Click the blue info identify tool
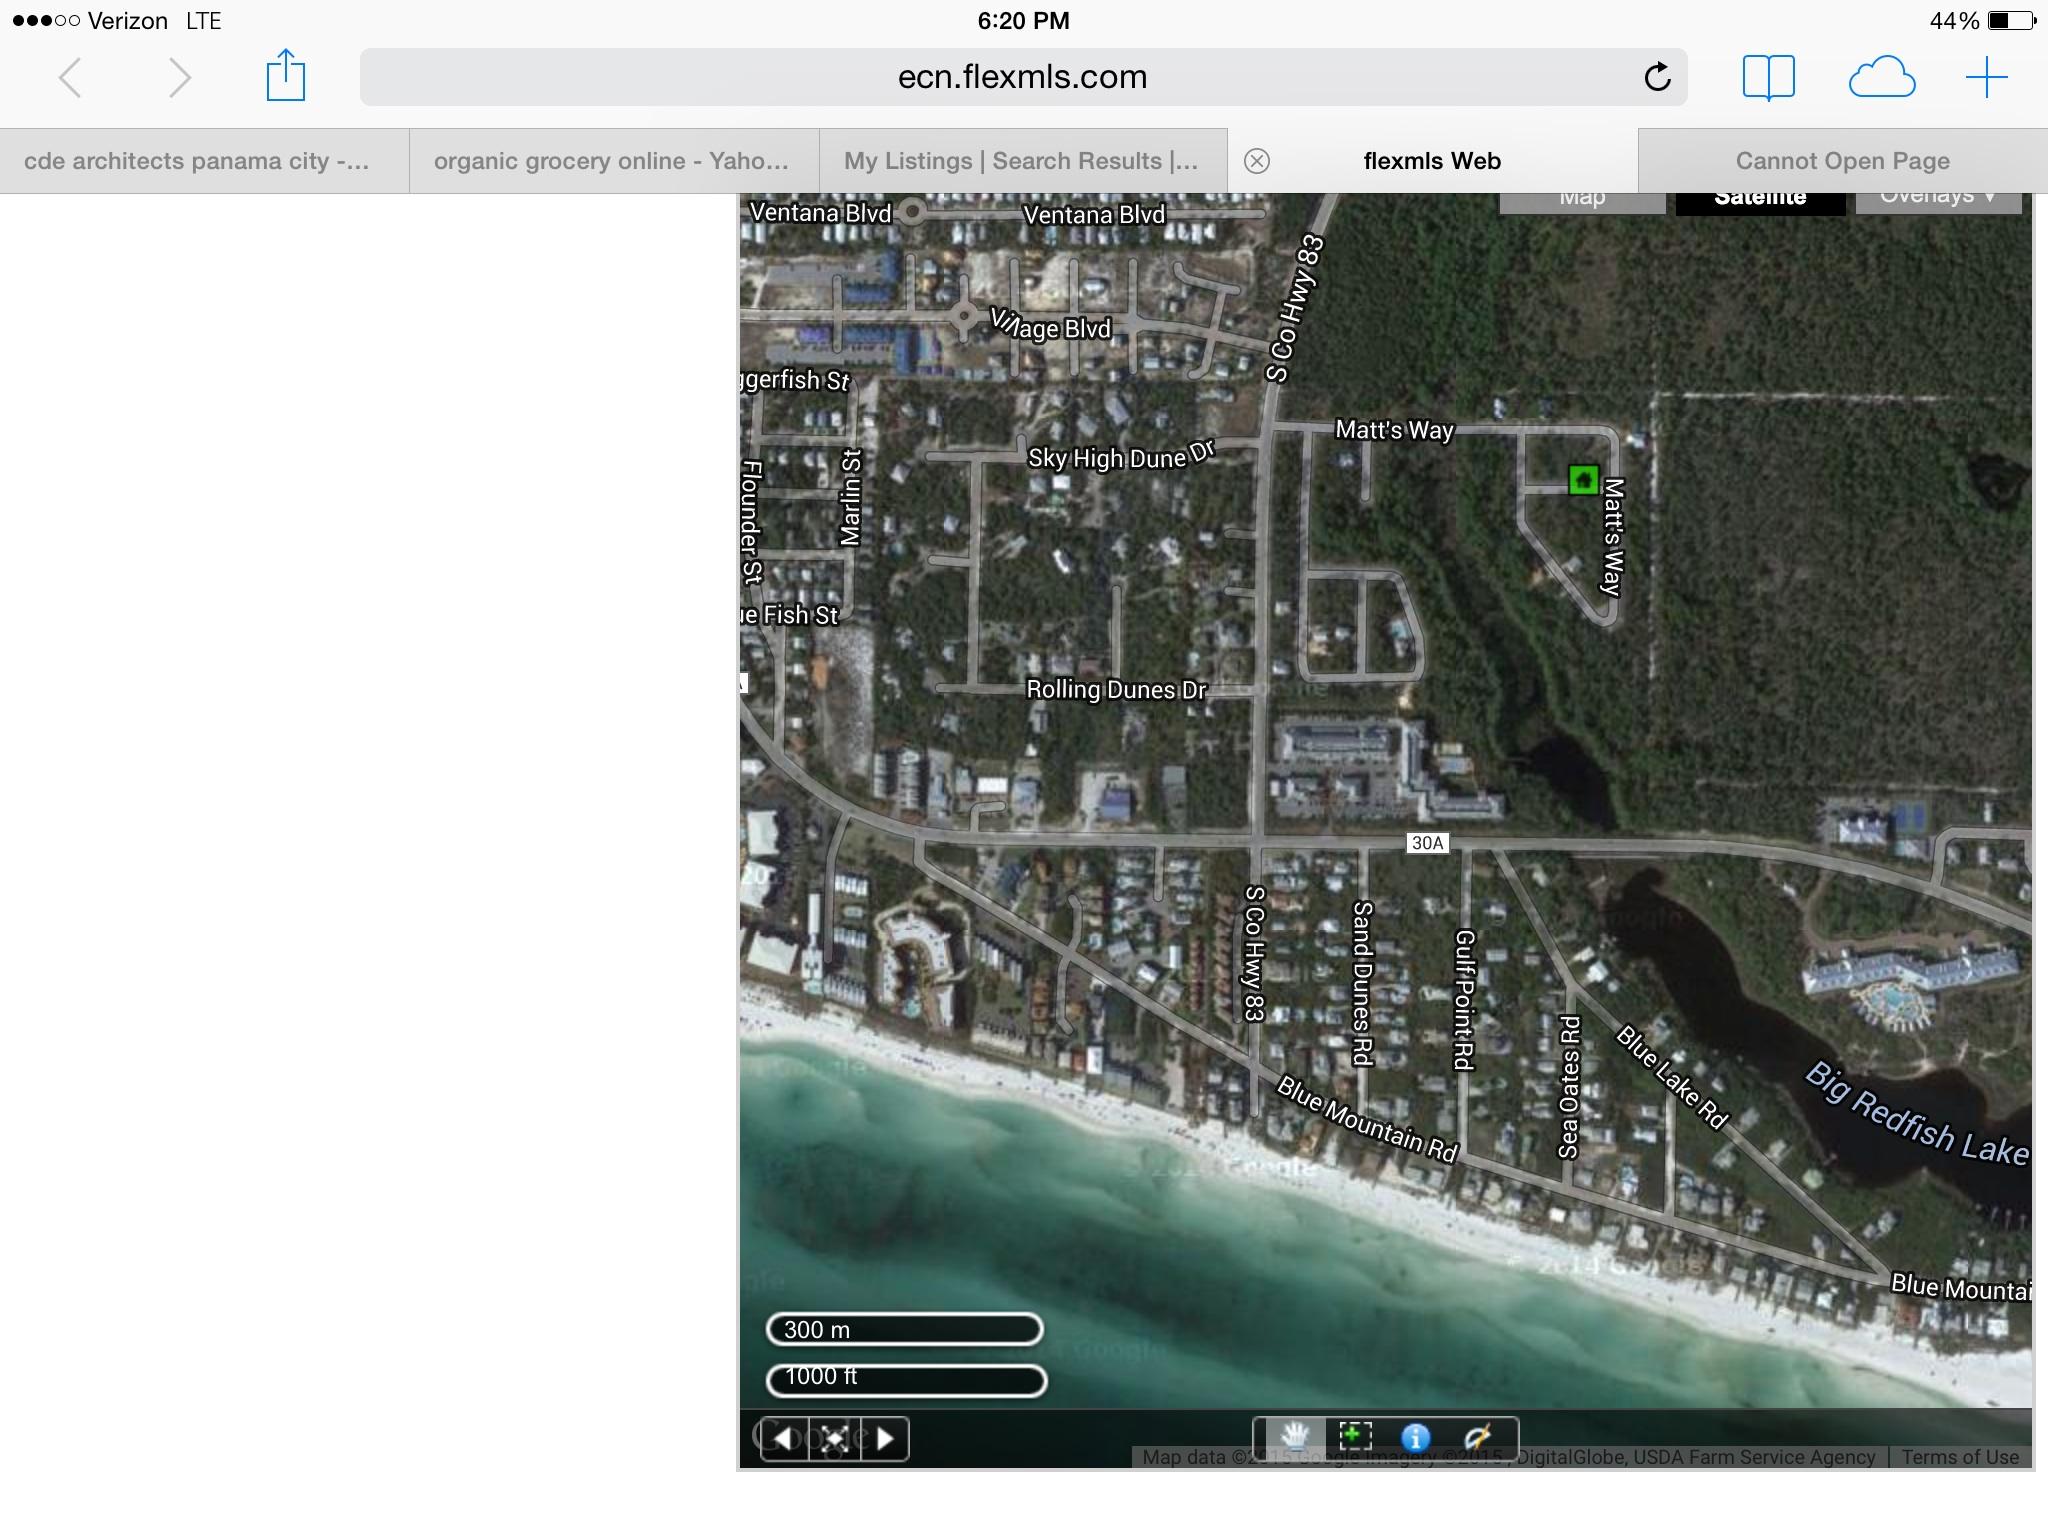The height and width of the screenshot is (1536, 2048). click(x=1415, y=1438)
